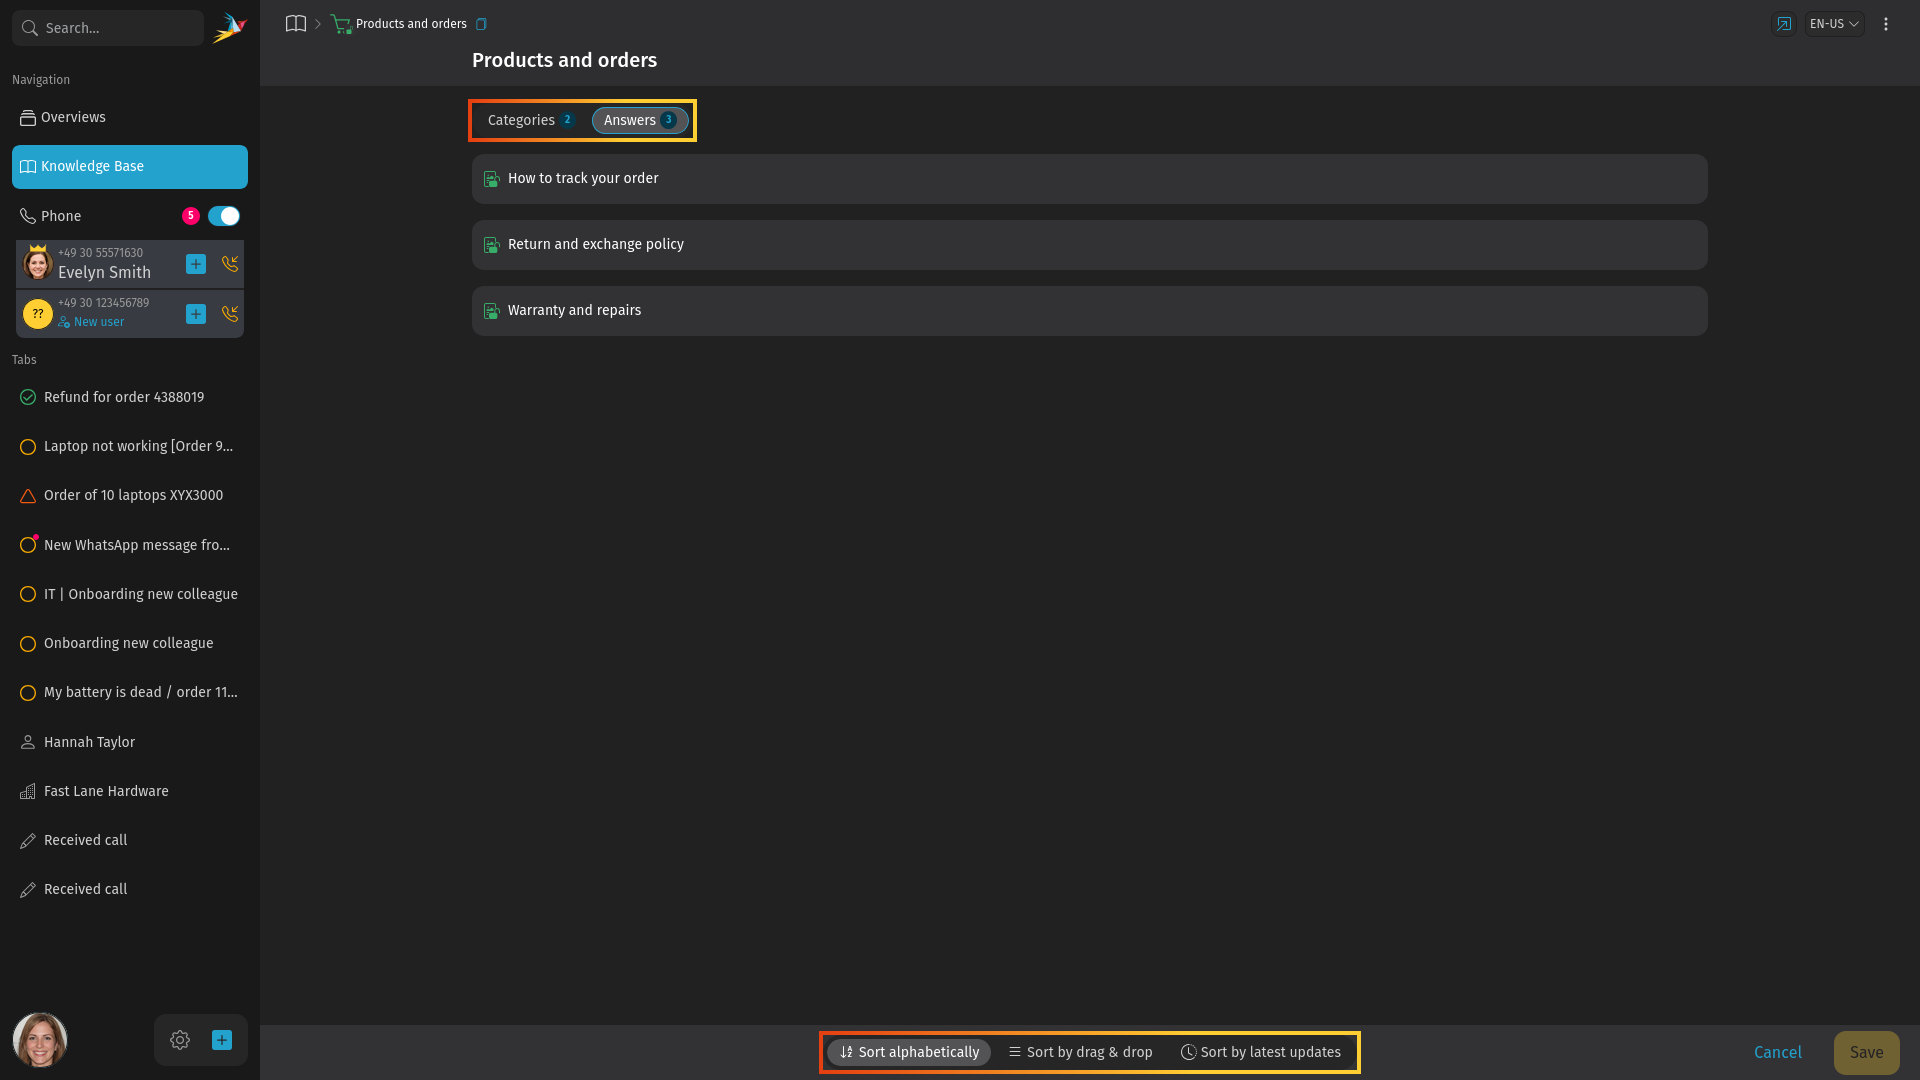Image resolution: width=1920 pixels, height=1080 pixels.
Task: Open the EN-US language dropdown
Action: 1834,24
